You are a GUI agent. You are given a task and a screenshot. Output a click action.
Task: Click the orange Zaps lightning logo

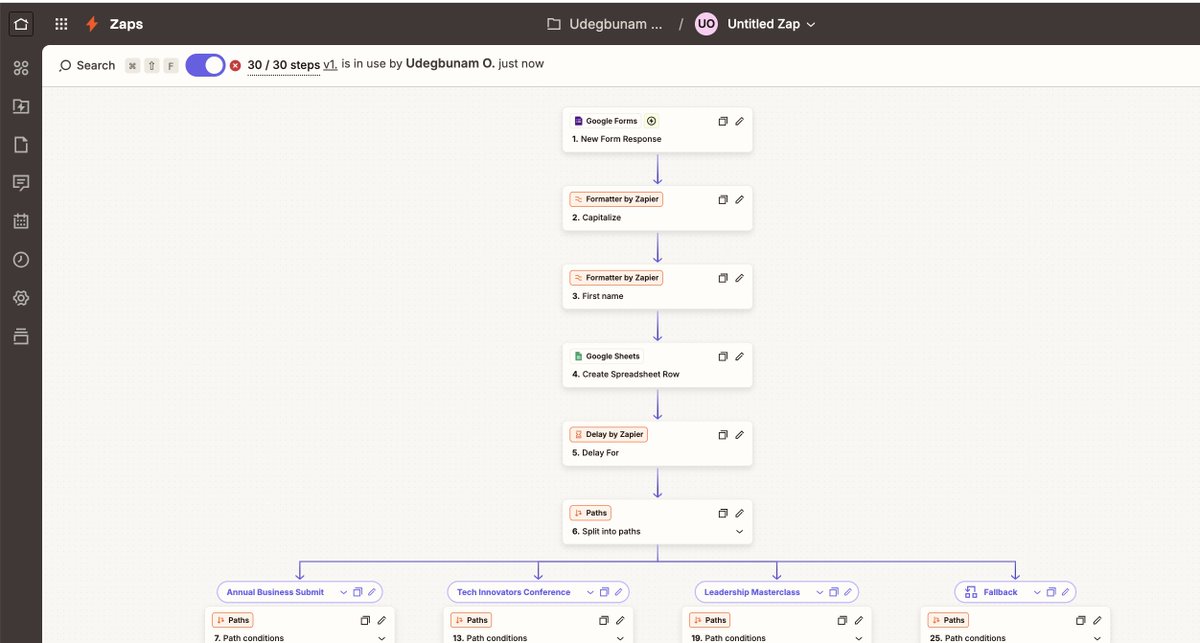(x=92, y=24)
